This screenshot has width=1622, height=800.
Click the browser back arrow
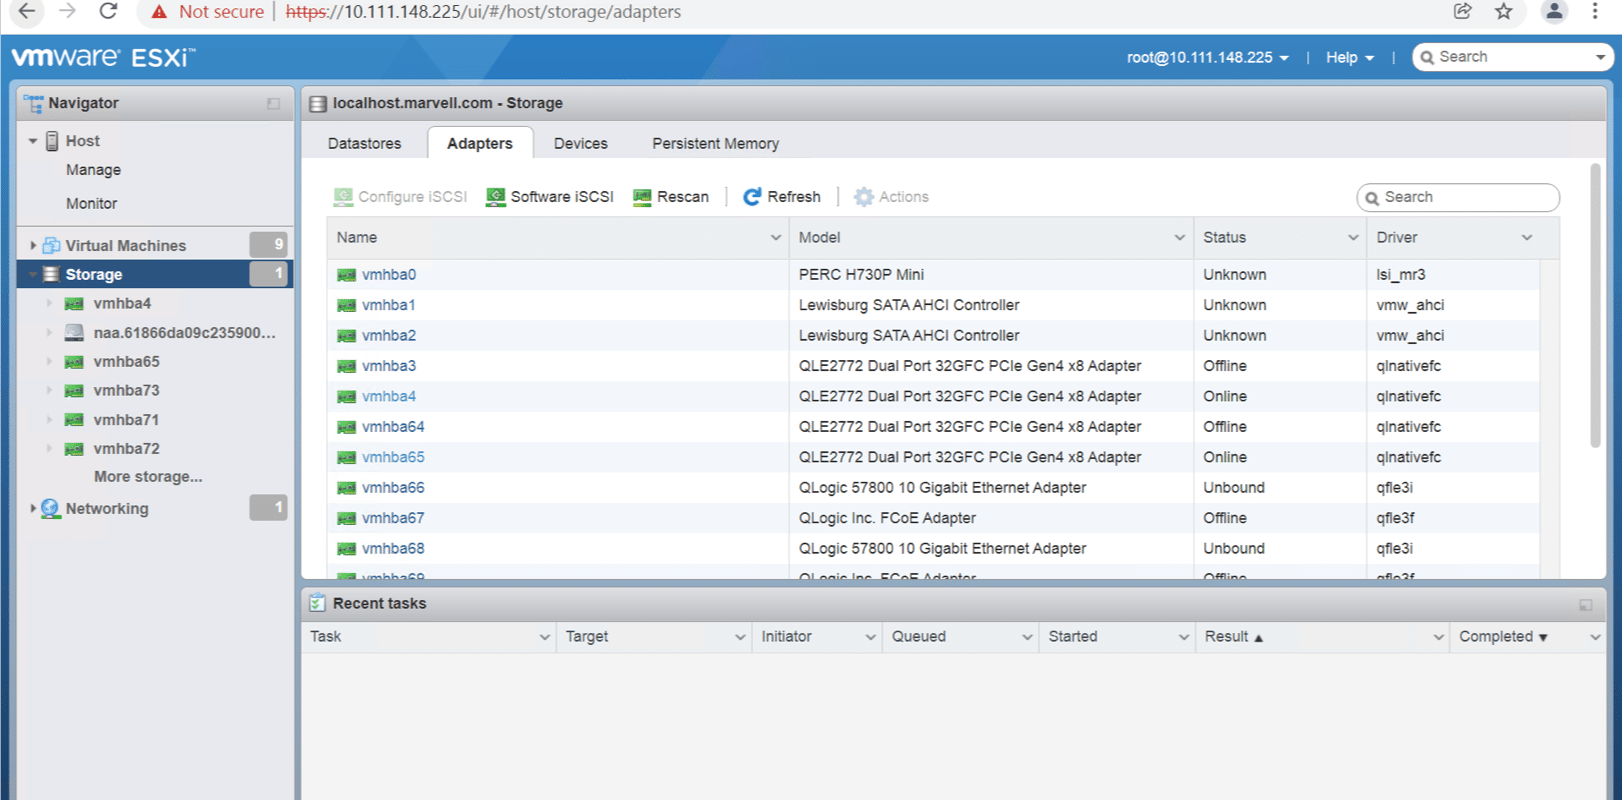coord(27,11)
